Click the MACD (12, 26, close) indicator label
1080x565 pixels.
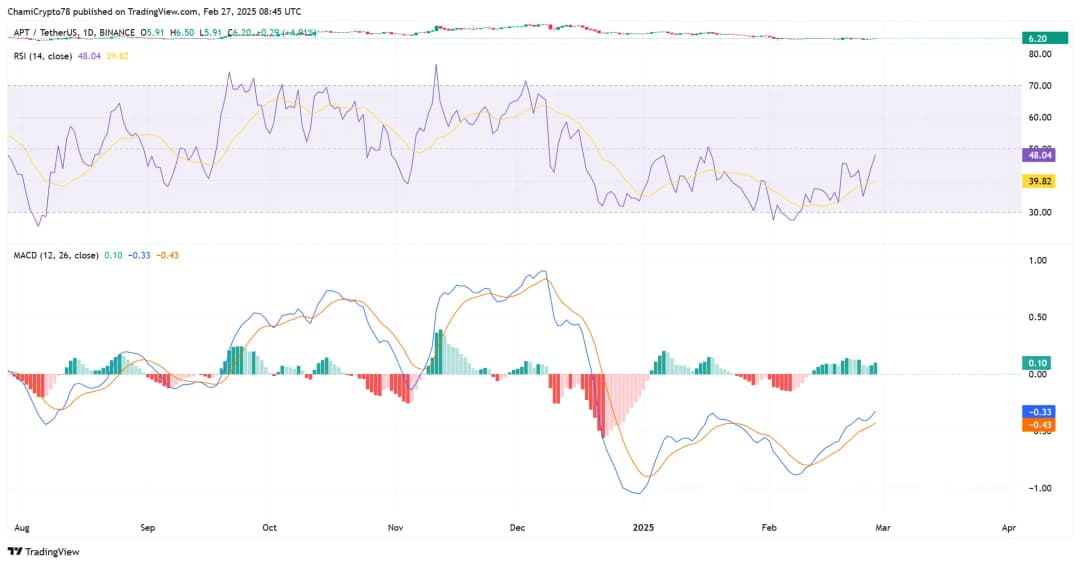[x=53, y=255]
